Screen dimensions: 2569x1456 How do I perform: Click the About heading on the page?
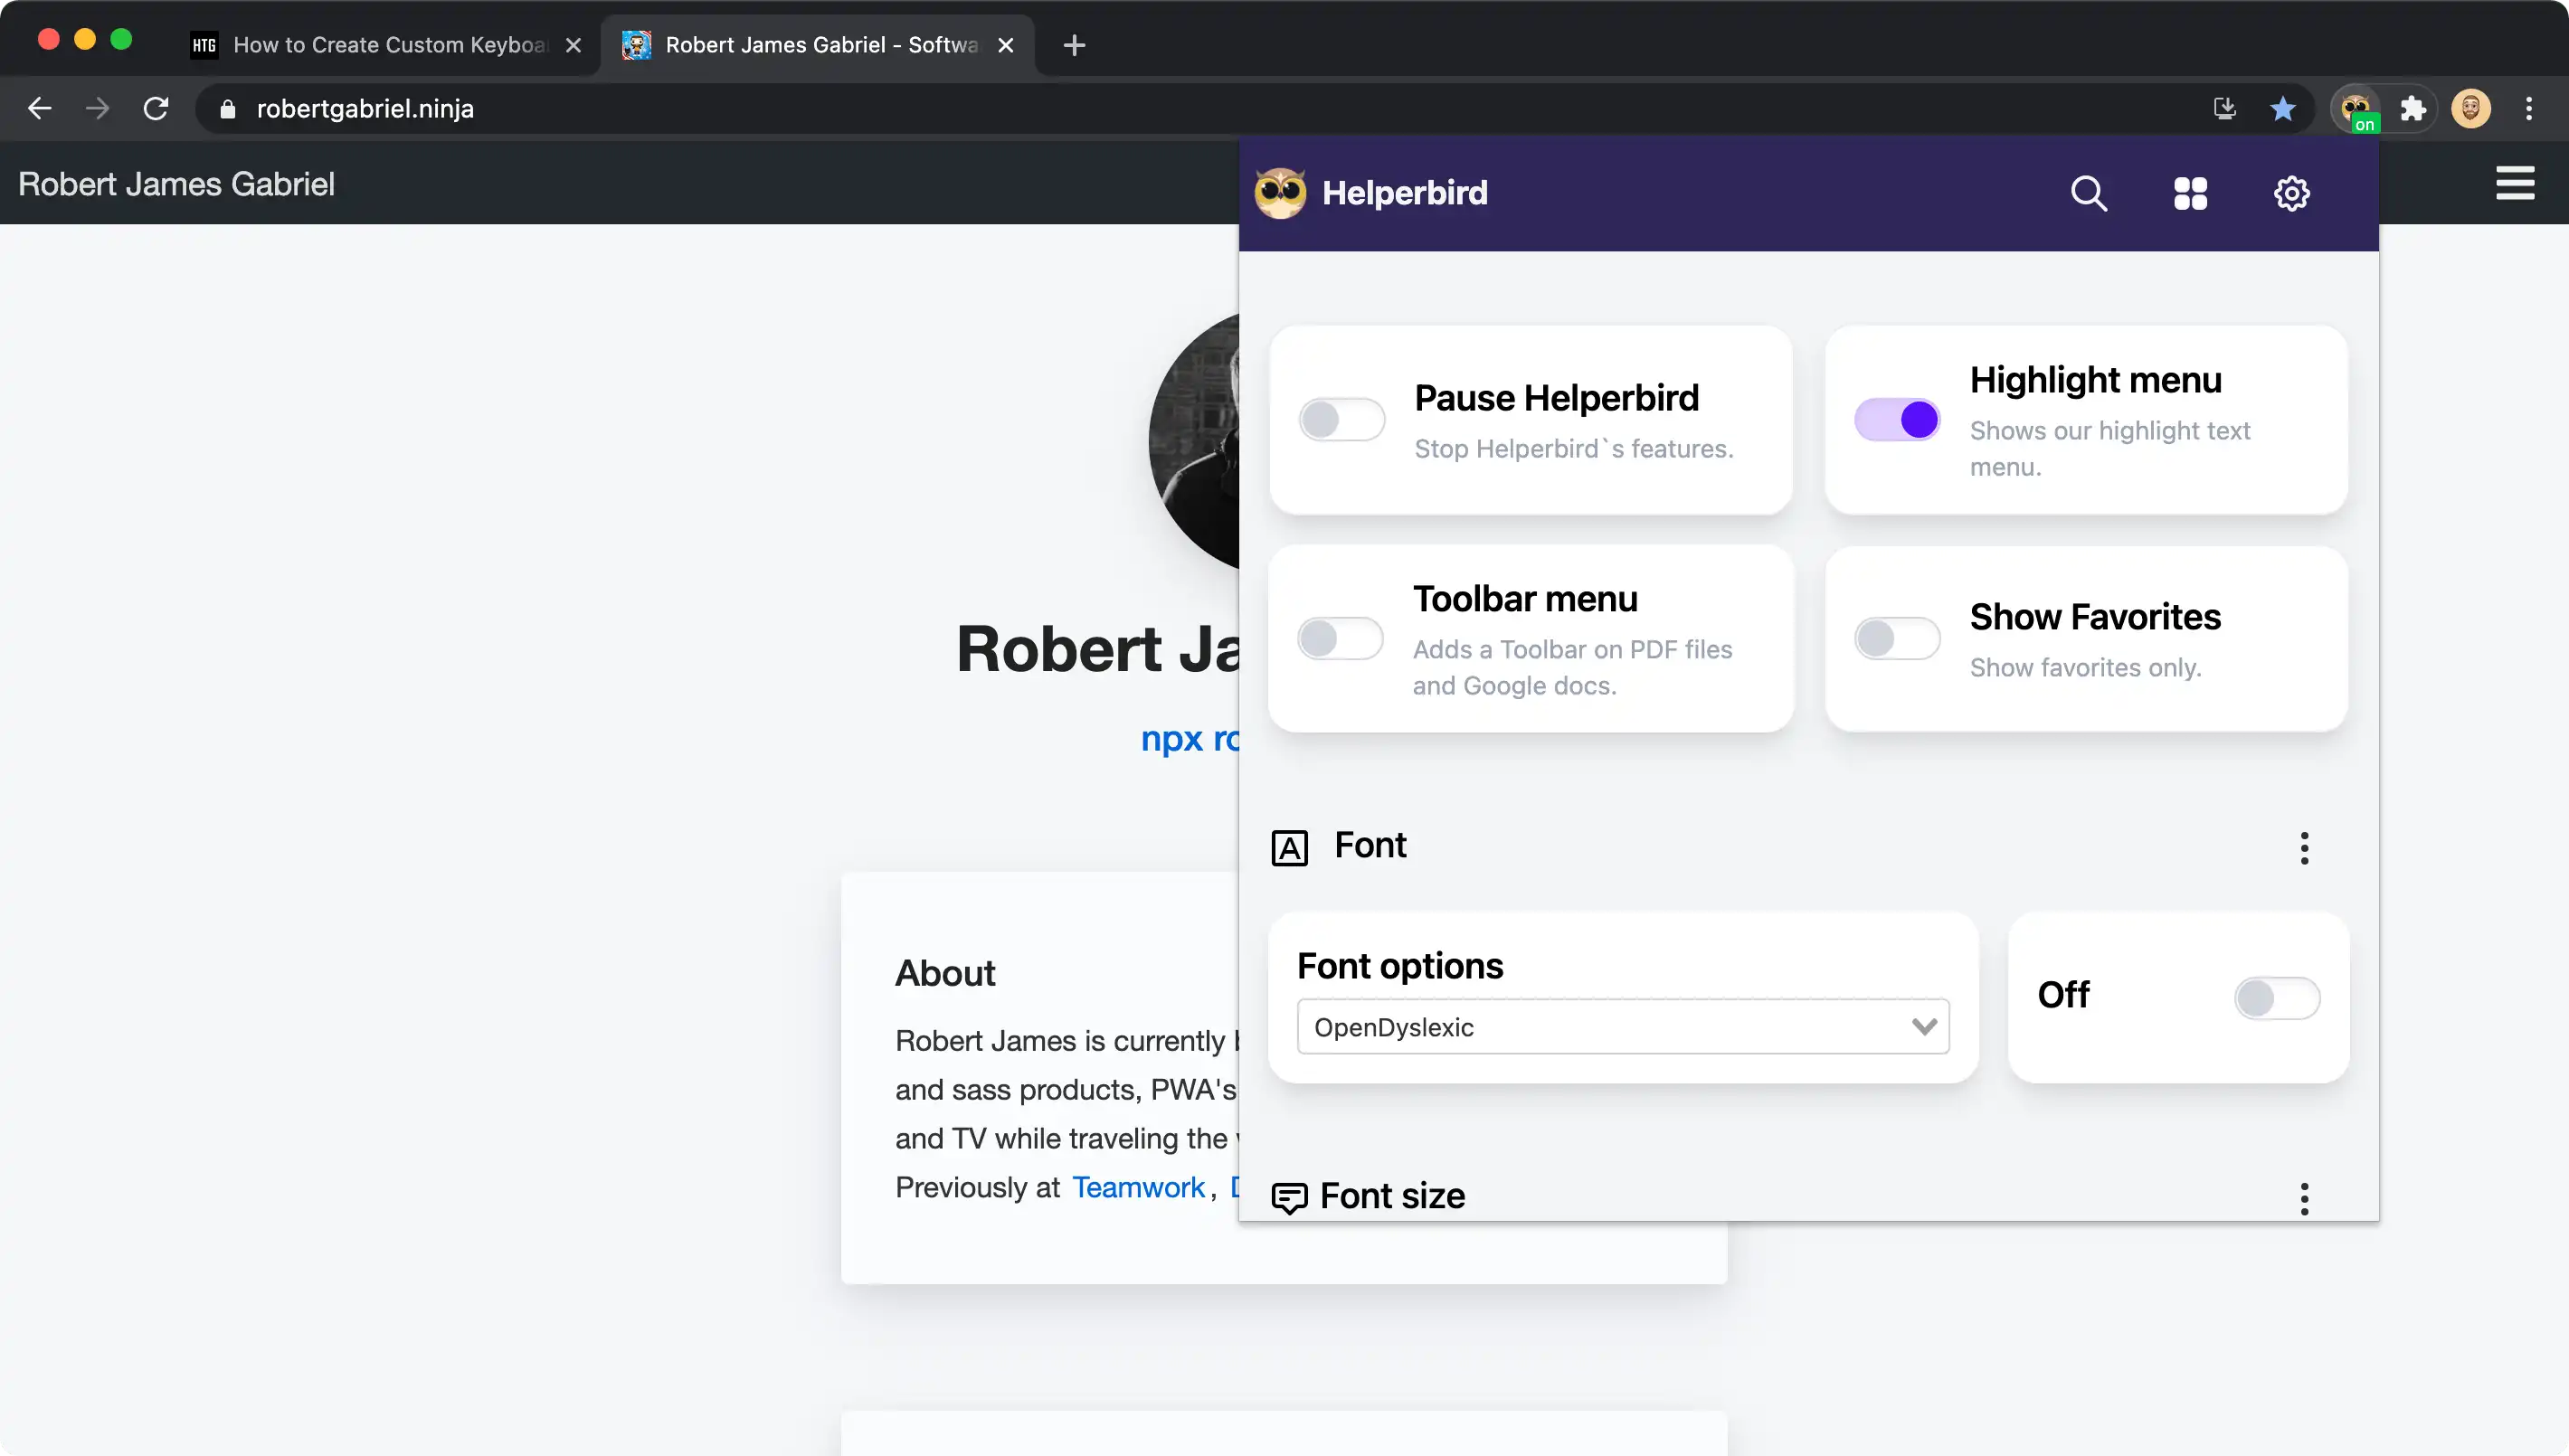click(945, 972)
